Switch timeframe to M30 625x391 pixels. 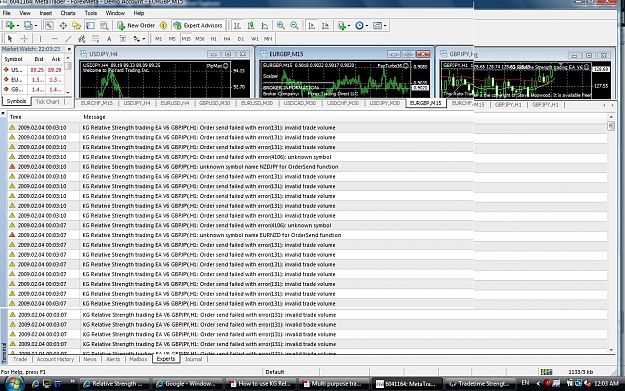pyautogui.click(x=200, y=39)
